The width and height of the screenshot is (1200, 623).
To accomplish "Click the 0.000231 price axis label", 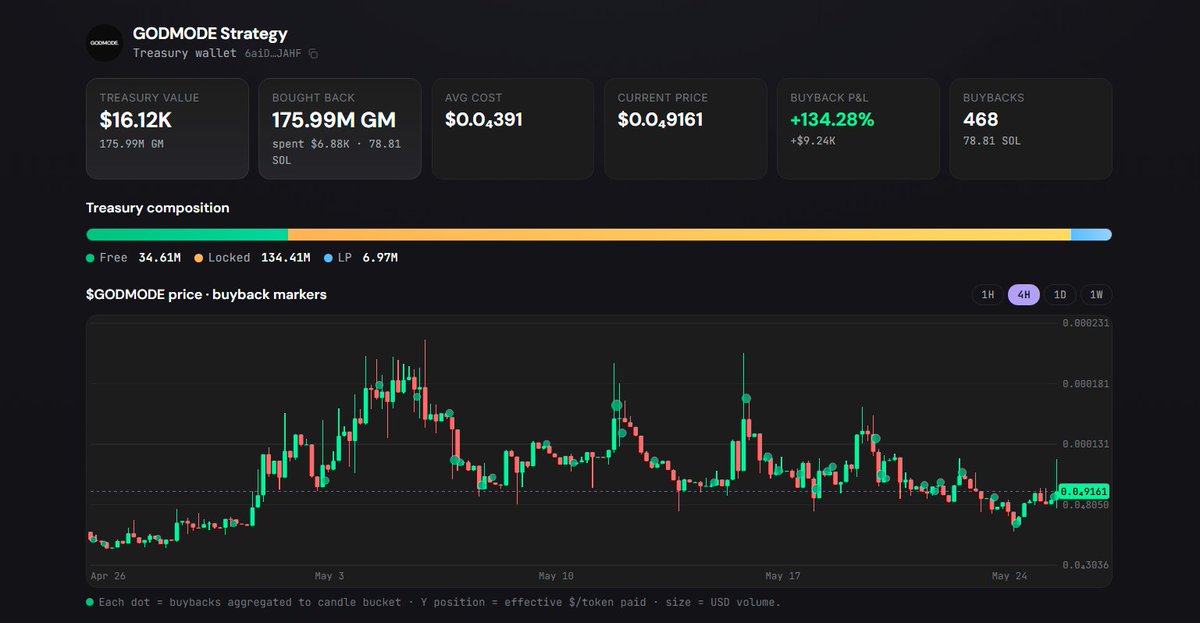I will (x=1085, y=323).
